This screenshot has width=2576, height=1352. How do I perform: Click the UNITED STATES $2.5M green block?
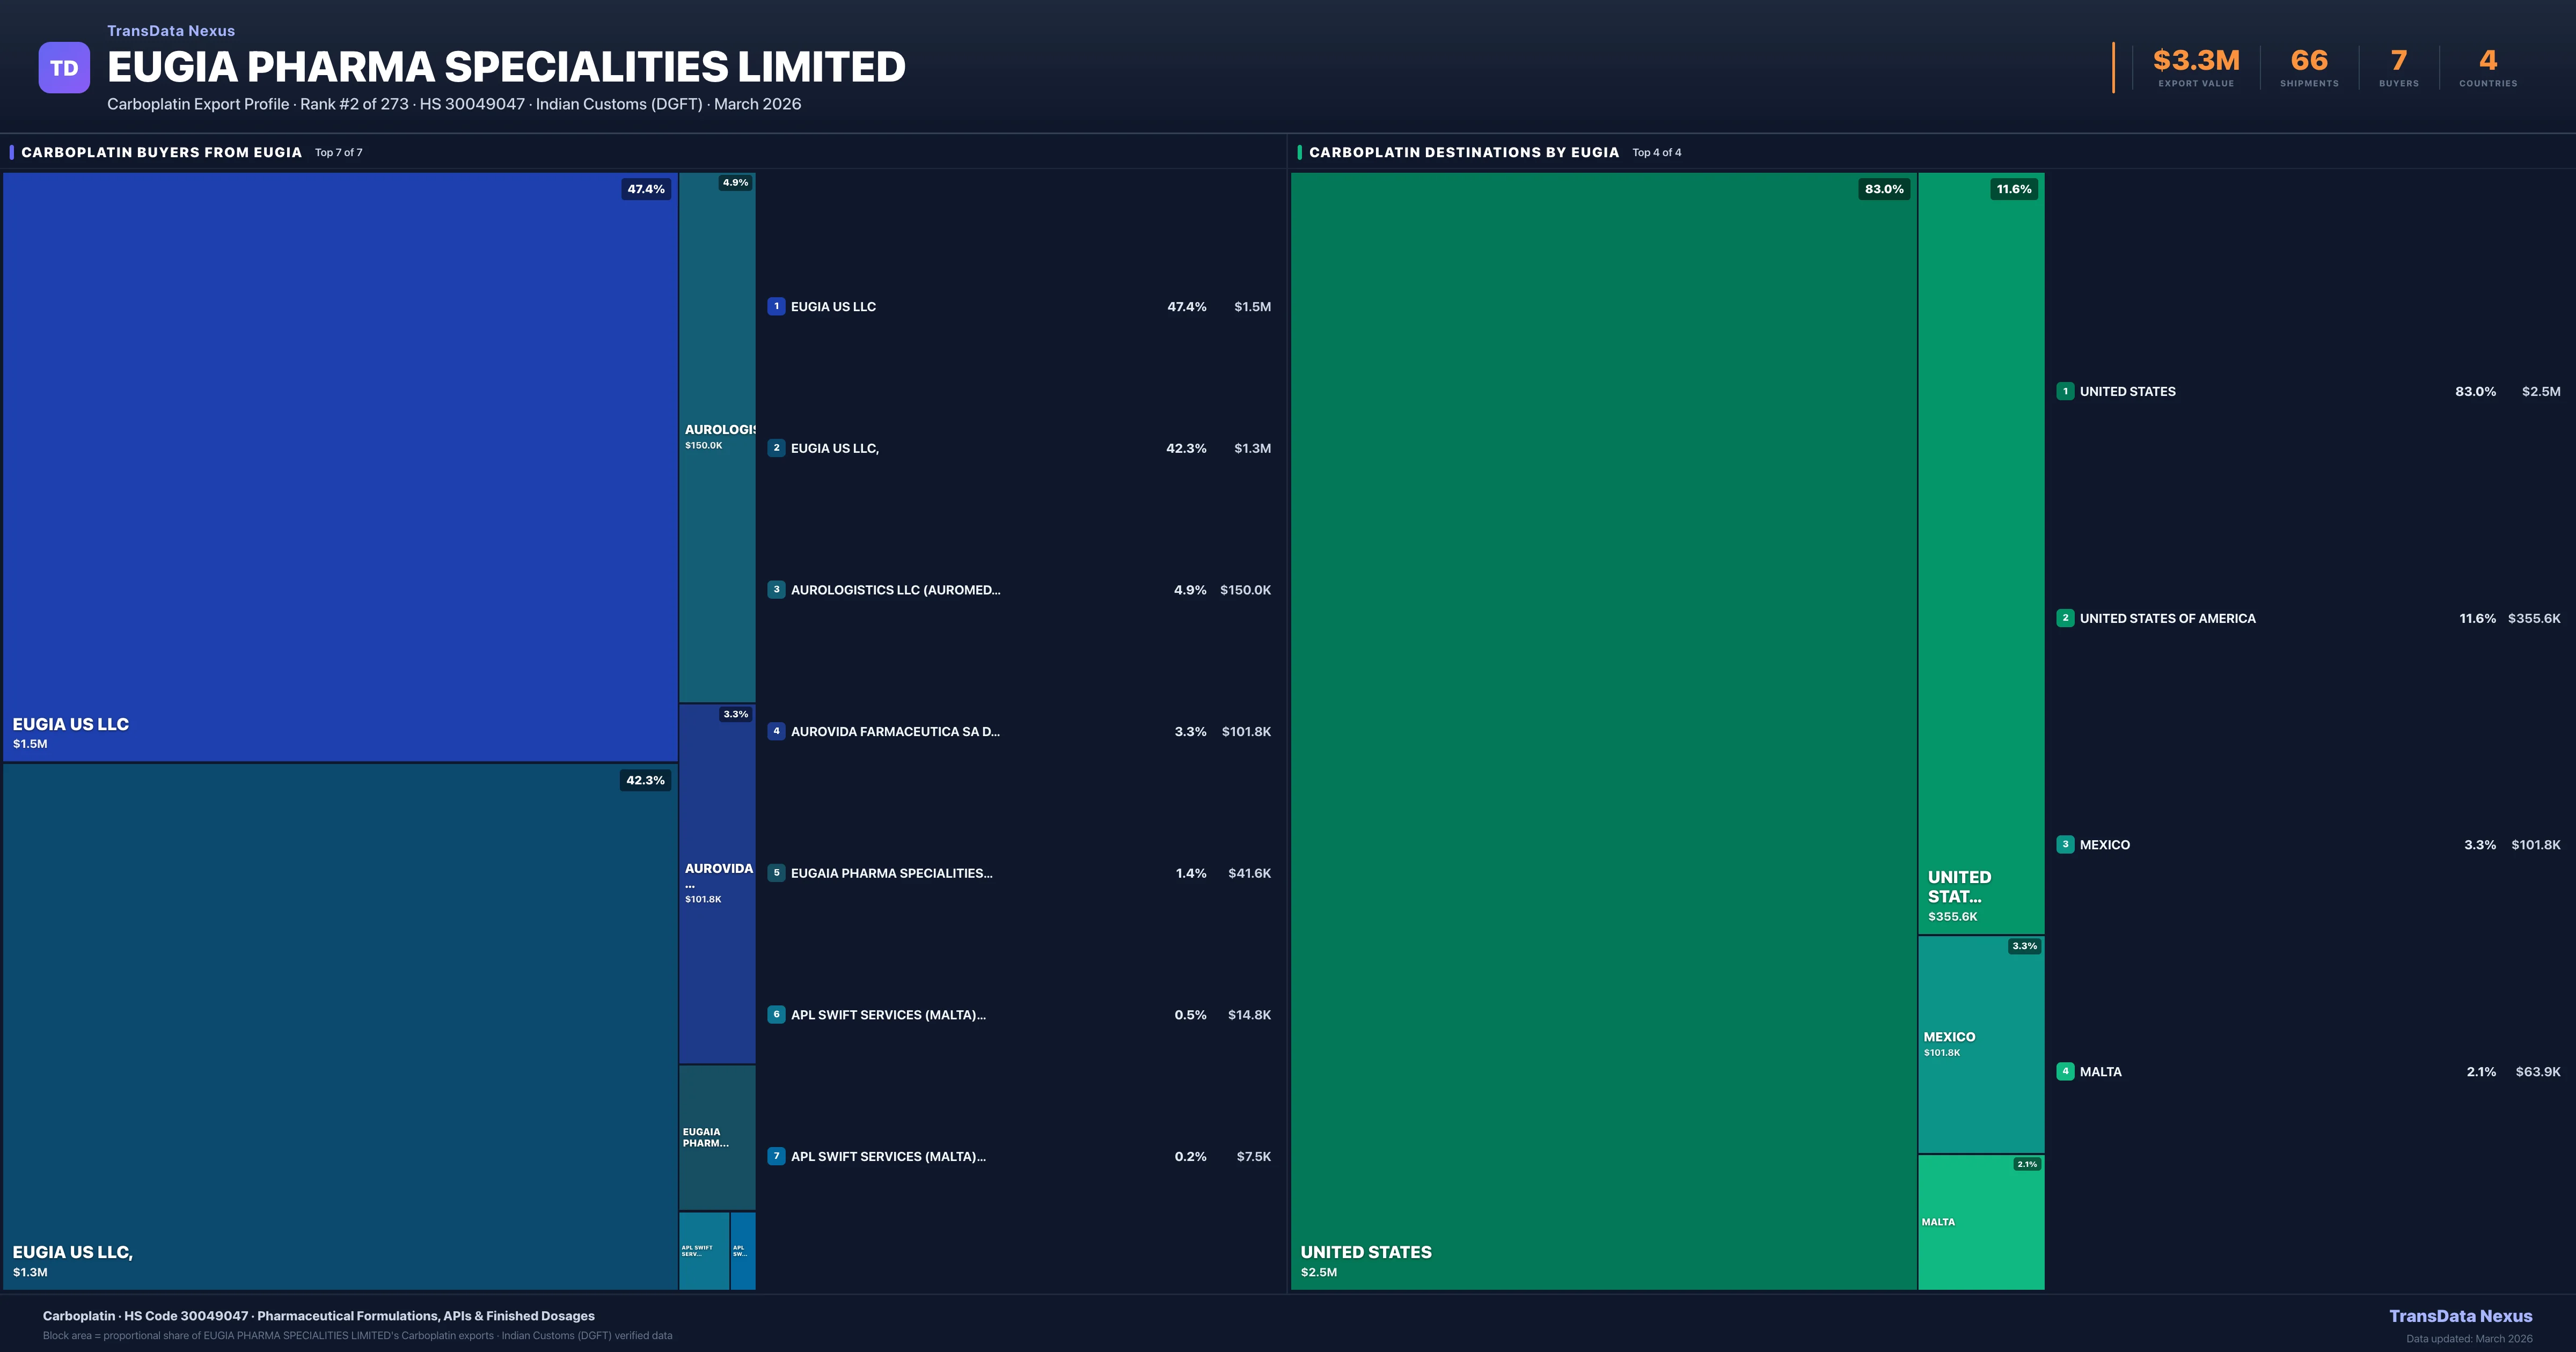point(1603,730)
